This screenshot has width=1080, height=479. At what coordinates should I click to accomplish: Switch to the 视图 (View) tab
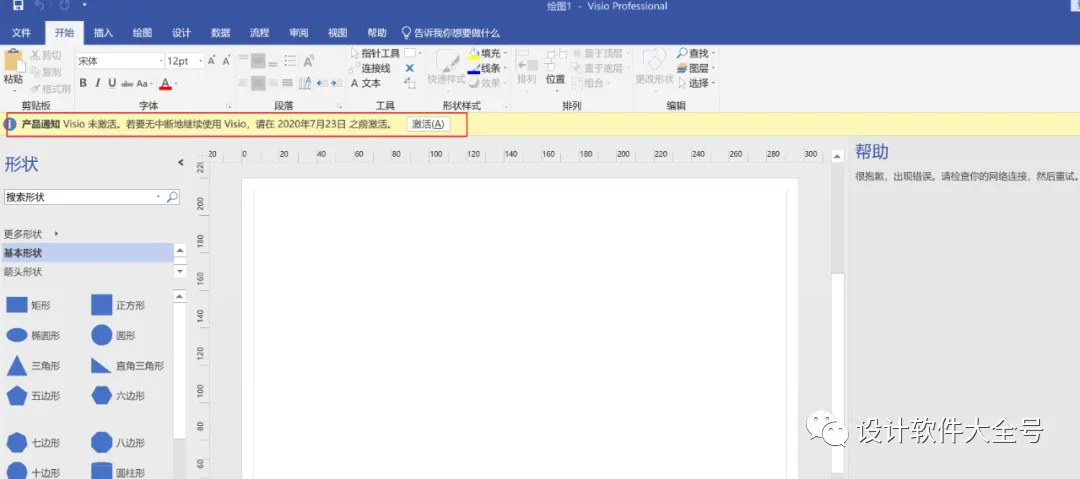[x=338, y=33]
